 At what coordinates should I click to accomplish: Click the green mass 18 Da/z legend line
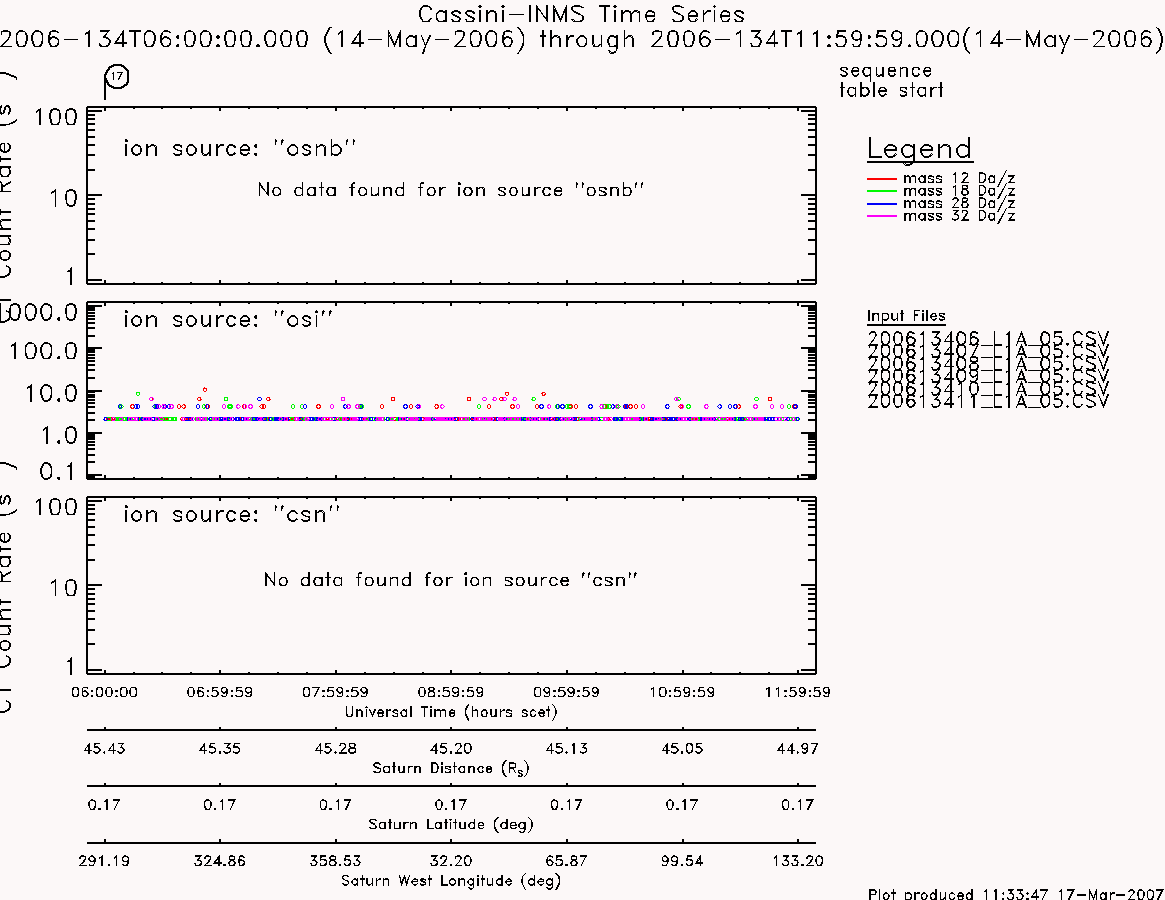[882, 192]
